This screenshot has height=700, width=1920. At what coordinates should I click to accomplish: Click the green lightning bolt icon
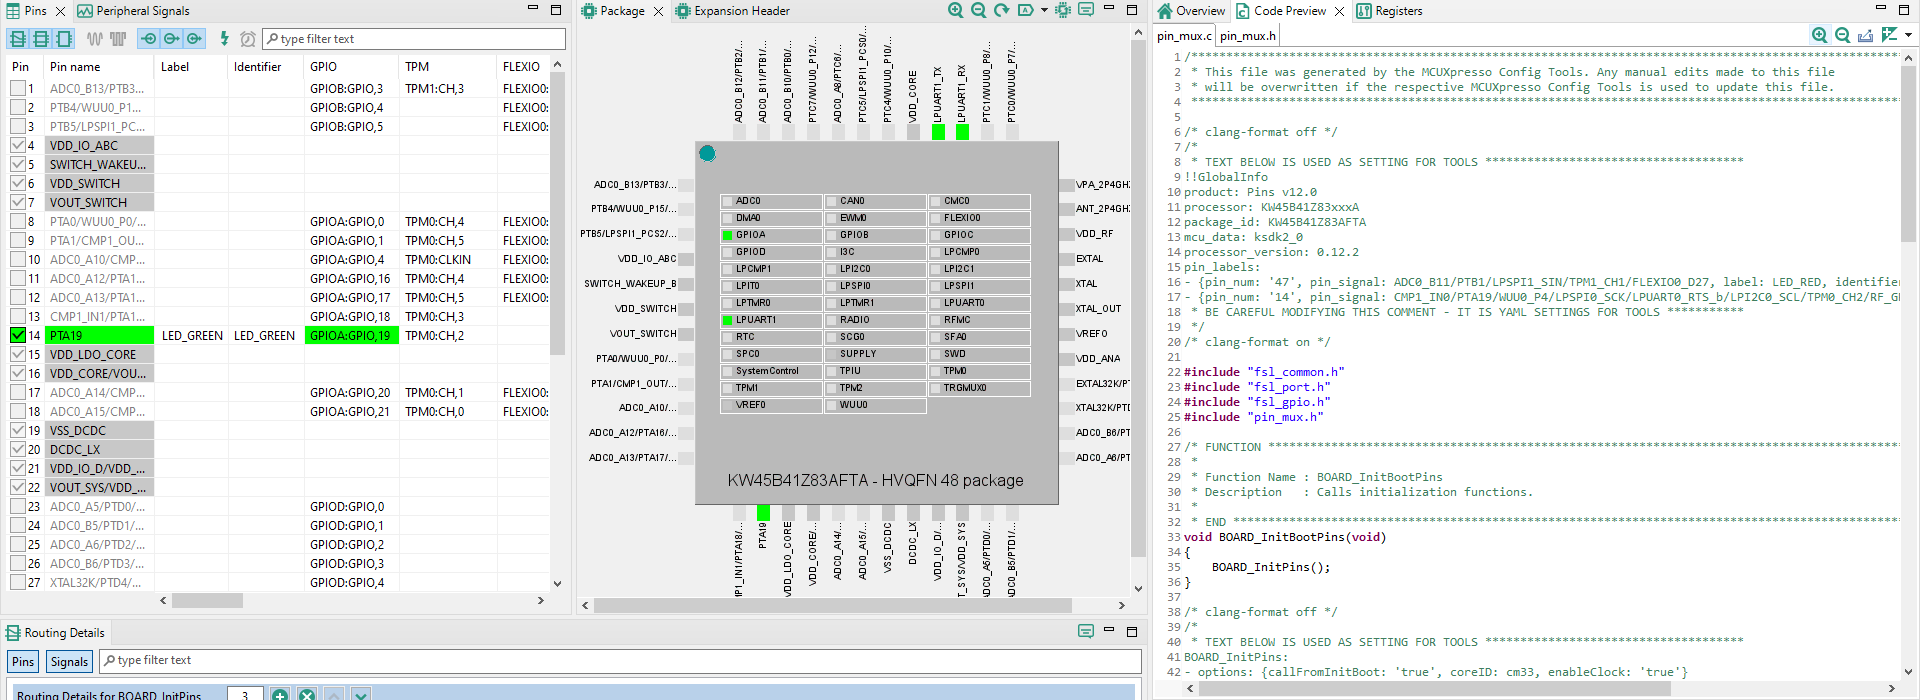click(x=224, y=39)
